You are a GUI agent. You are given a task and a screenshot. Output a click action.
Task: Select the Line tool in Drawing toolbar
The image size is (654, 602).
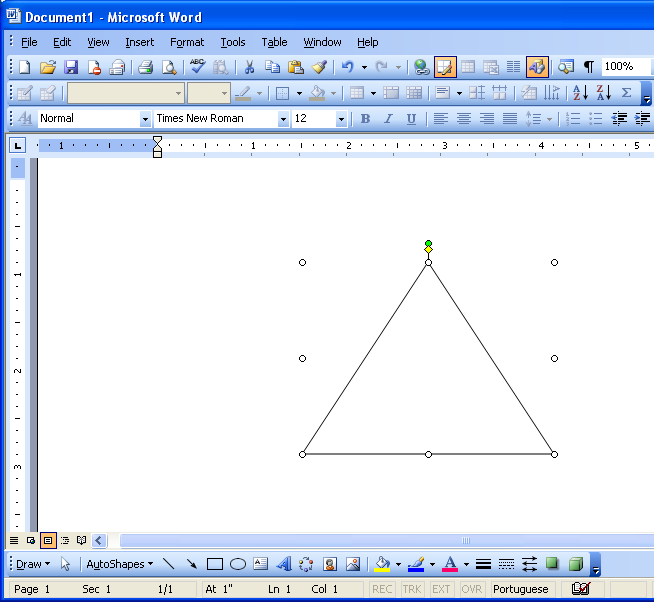(169, 564)
